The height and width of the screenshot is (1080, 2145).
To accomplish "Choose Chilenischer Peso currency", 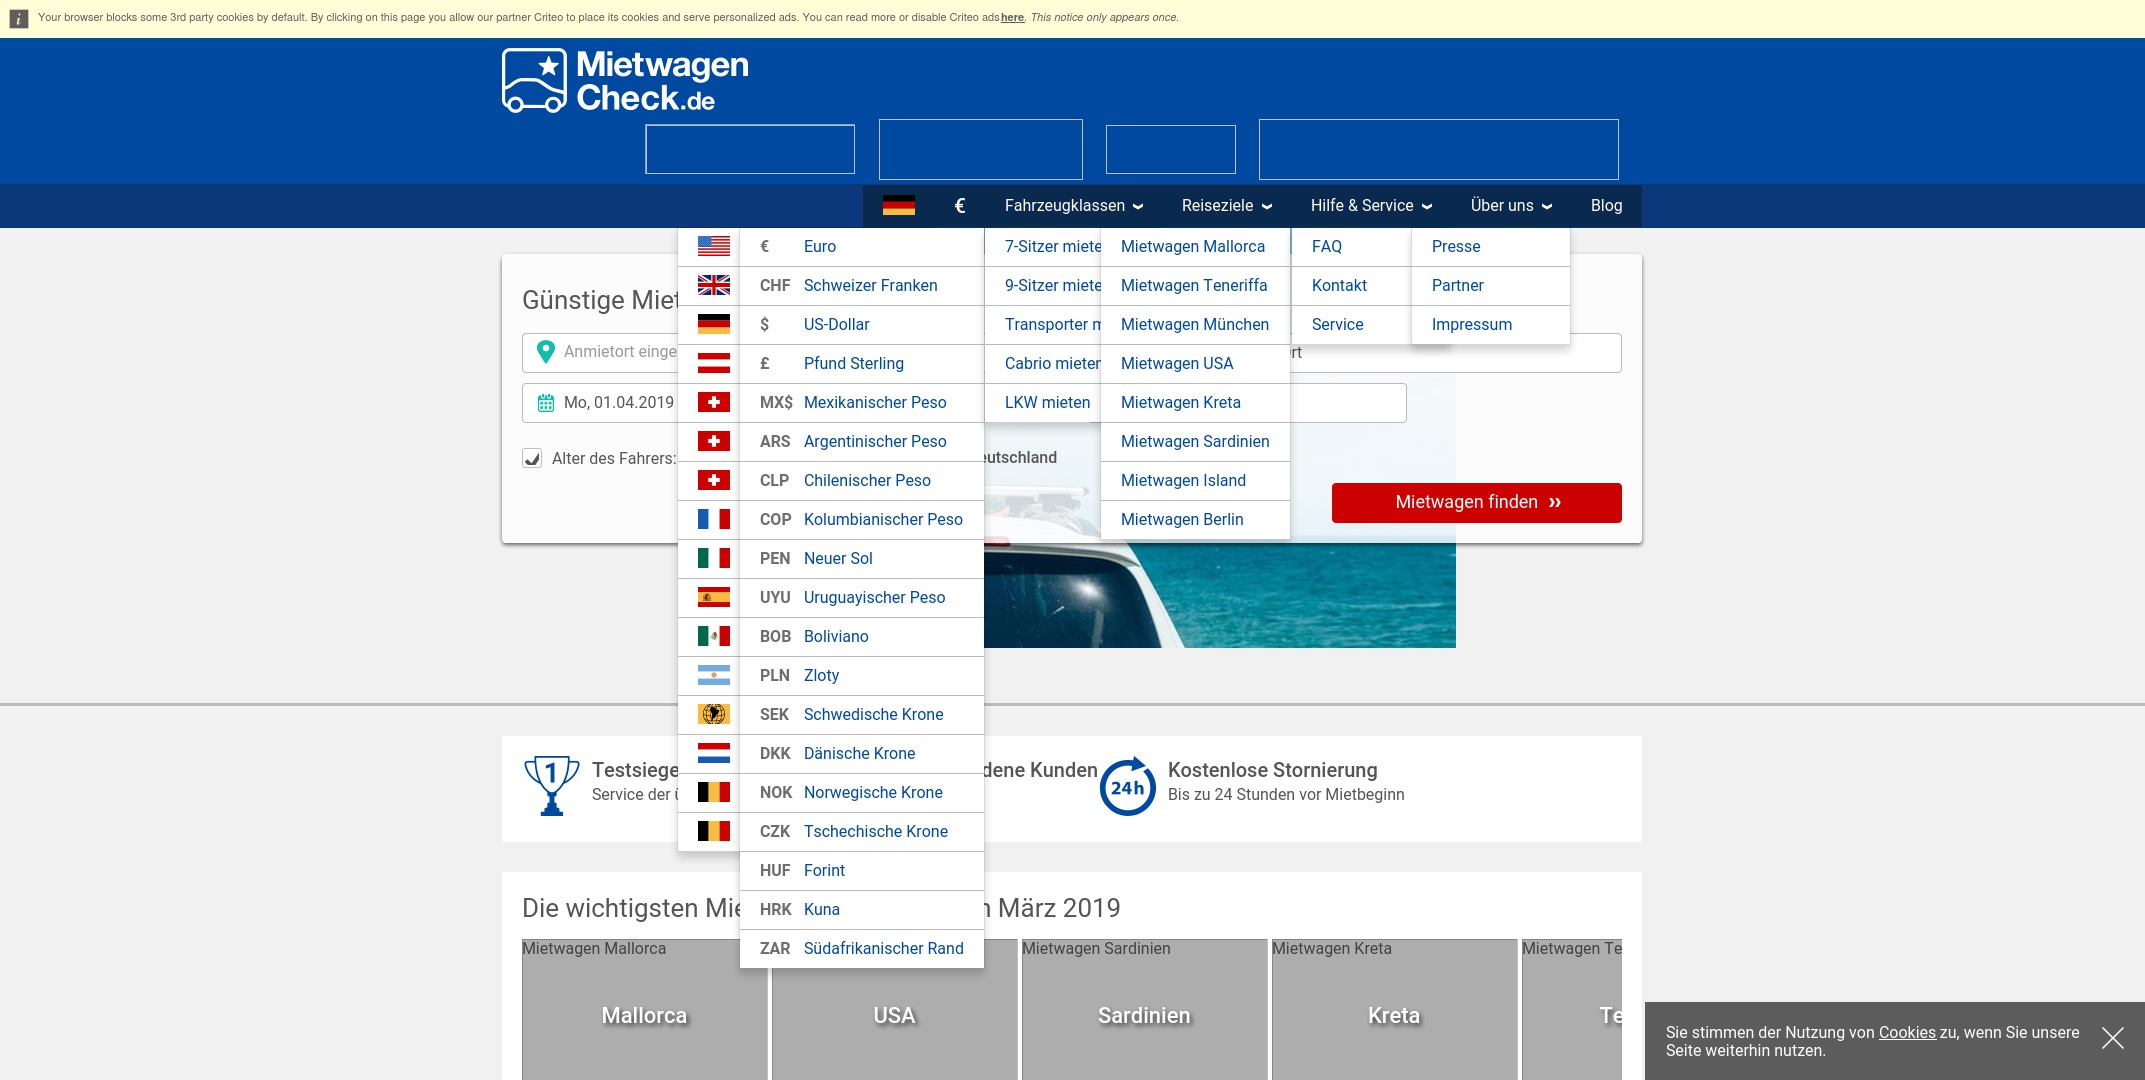I will [x=861, y=480].
